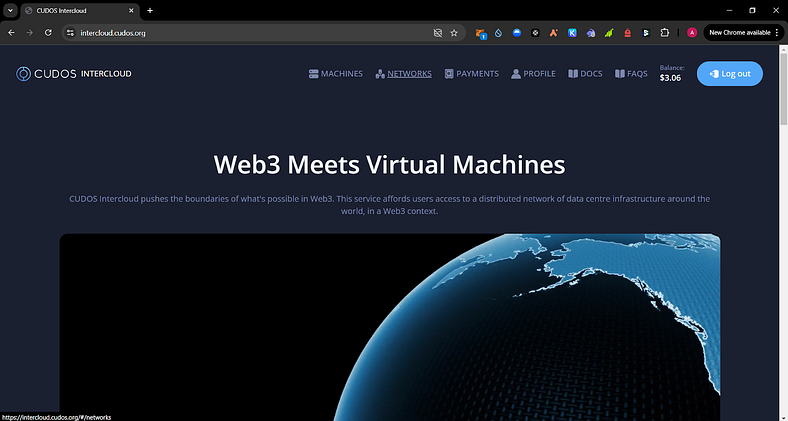Click the Balance $3.06 amount
788x421 pixels.
tap(670, 78)
